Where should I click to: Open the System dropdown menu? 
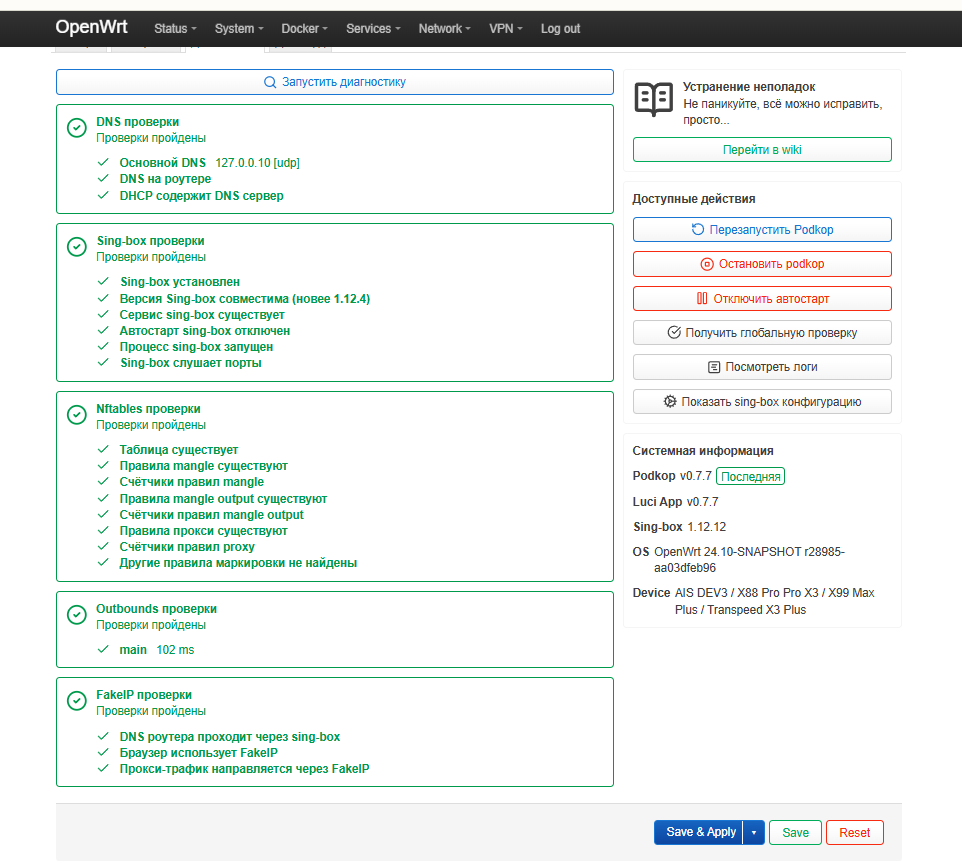[x=239, y=29]
